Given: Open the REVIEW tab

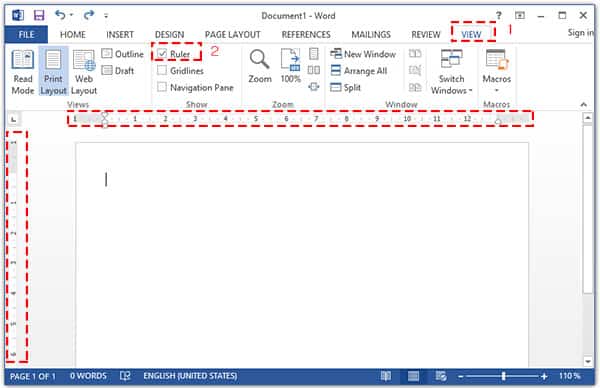Looking at the screenshot, I should coord(426,35).
